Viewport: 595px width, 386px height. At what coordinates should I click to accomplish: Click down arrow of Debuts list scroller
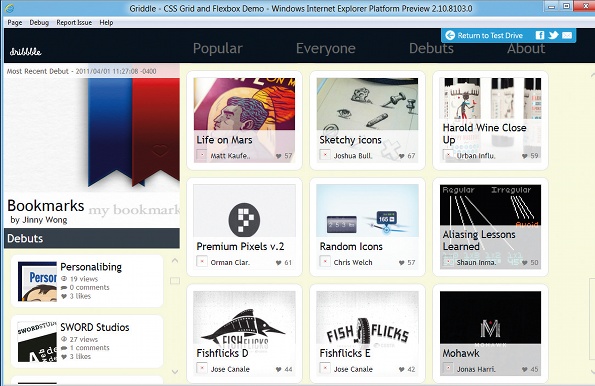coord(175,372)
